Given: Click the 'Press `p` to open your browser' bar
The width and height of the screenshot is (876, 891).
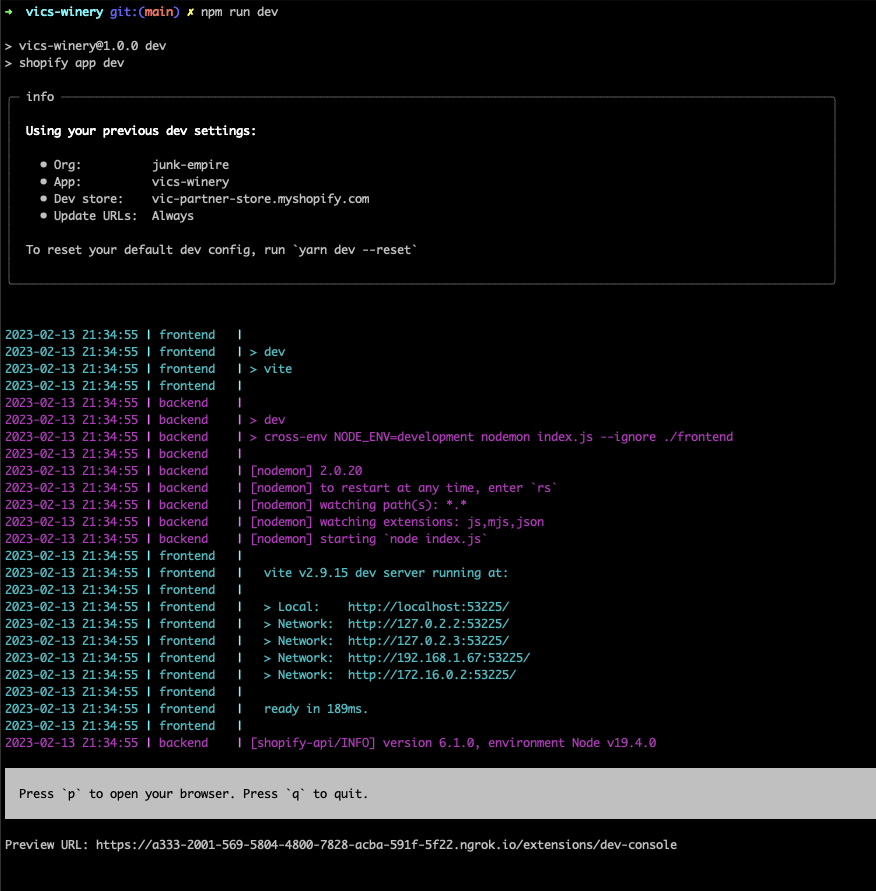Looking at the screenshot, I should [440, 794].
